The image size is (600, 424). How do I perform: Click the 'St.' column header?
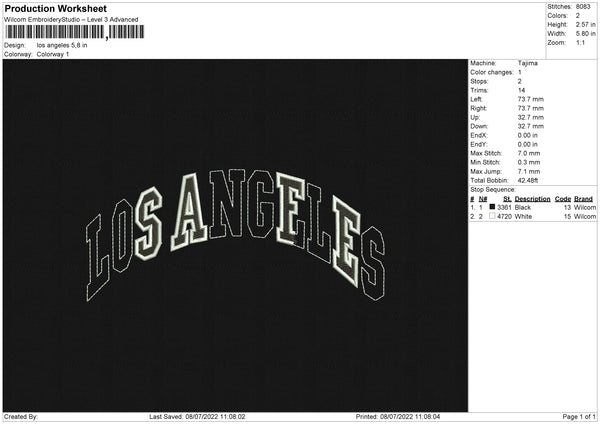tap(507, 199)
